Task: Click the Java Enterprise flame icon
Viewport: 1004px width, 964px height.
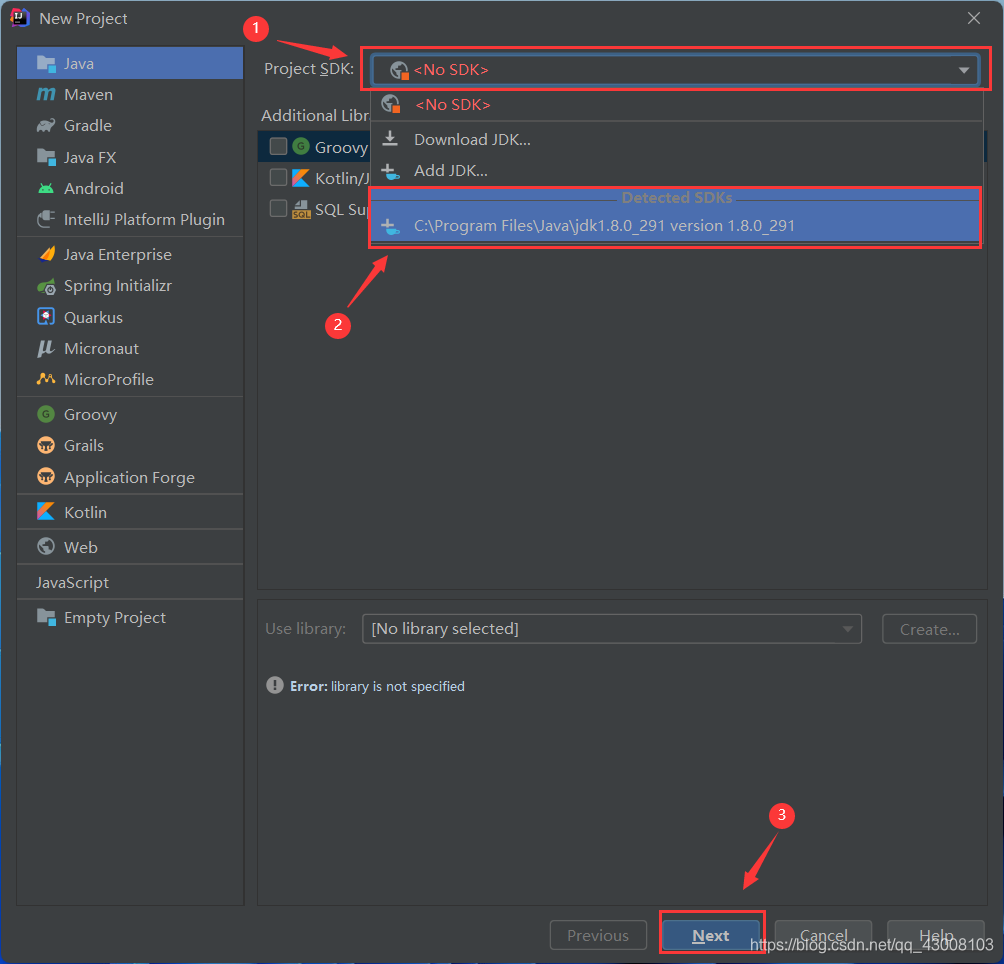Action: pos(47,254)
